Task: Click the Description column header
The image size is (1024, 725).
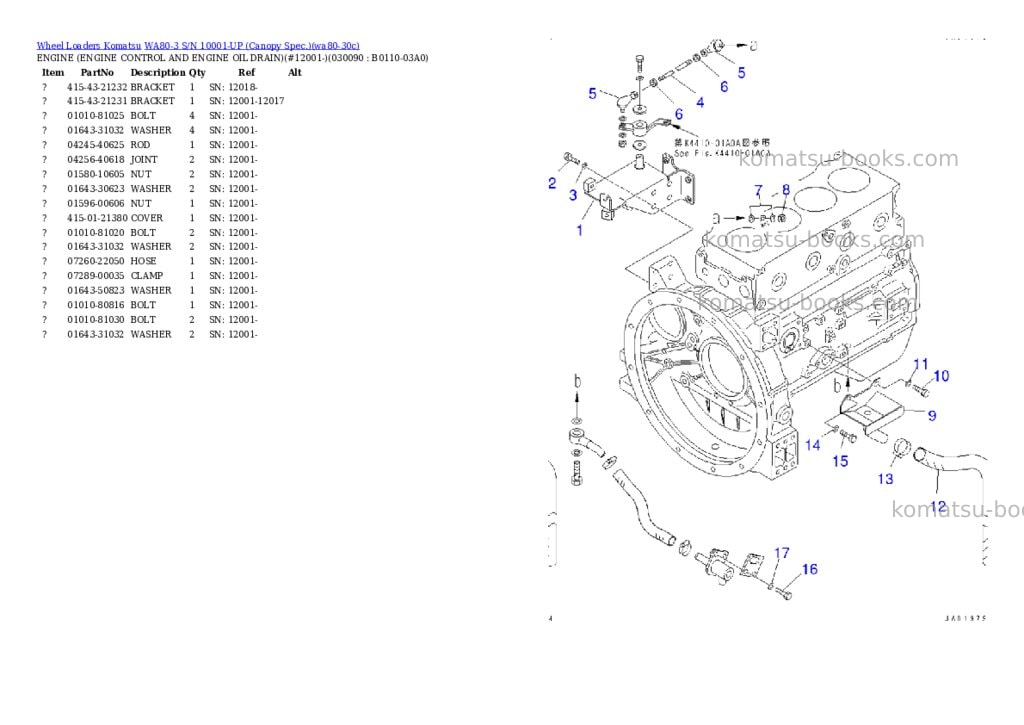Action: [157, 72]
